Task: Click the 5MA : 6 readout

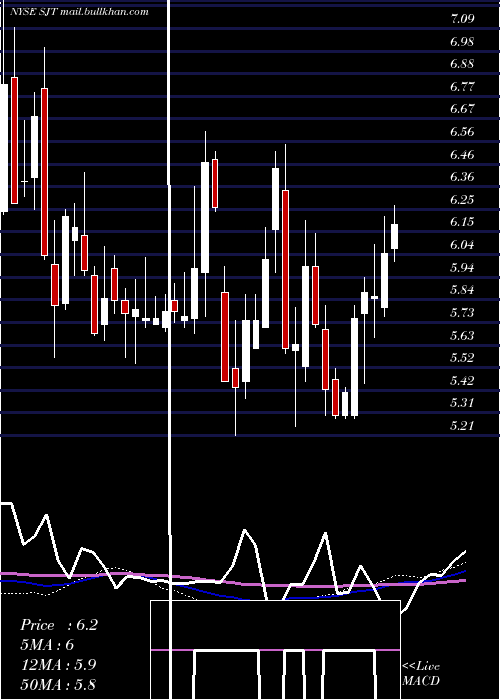Action: [x=47, y=645]
